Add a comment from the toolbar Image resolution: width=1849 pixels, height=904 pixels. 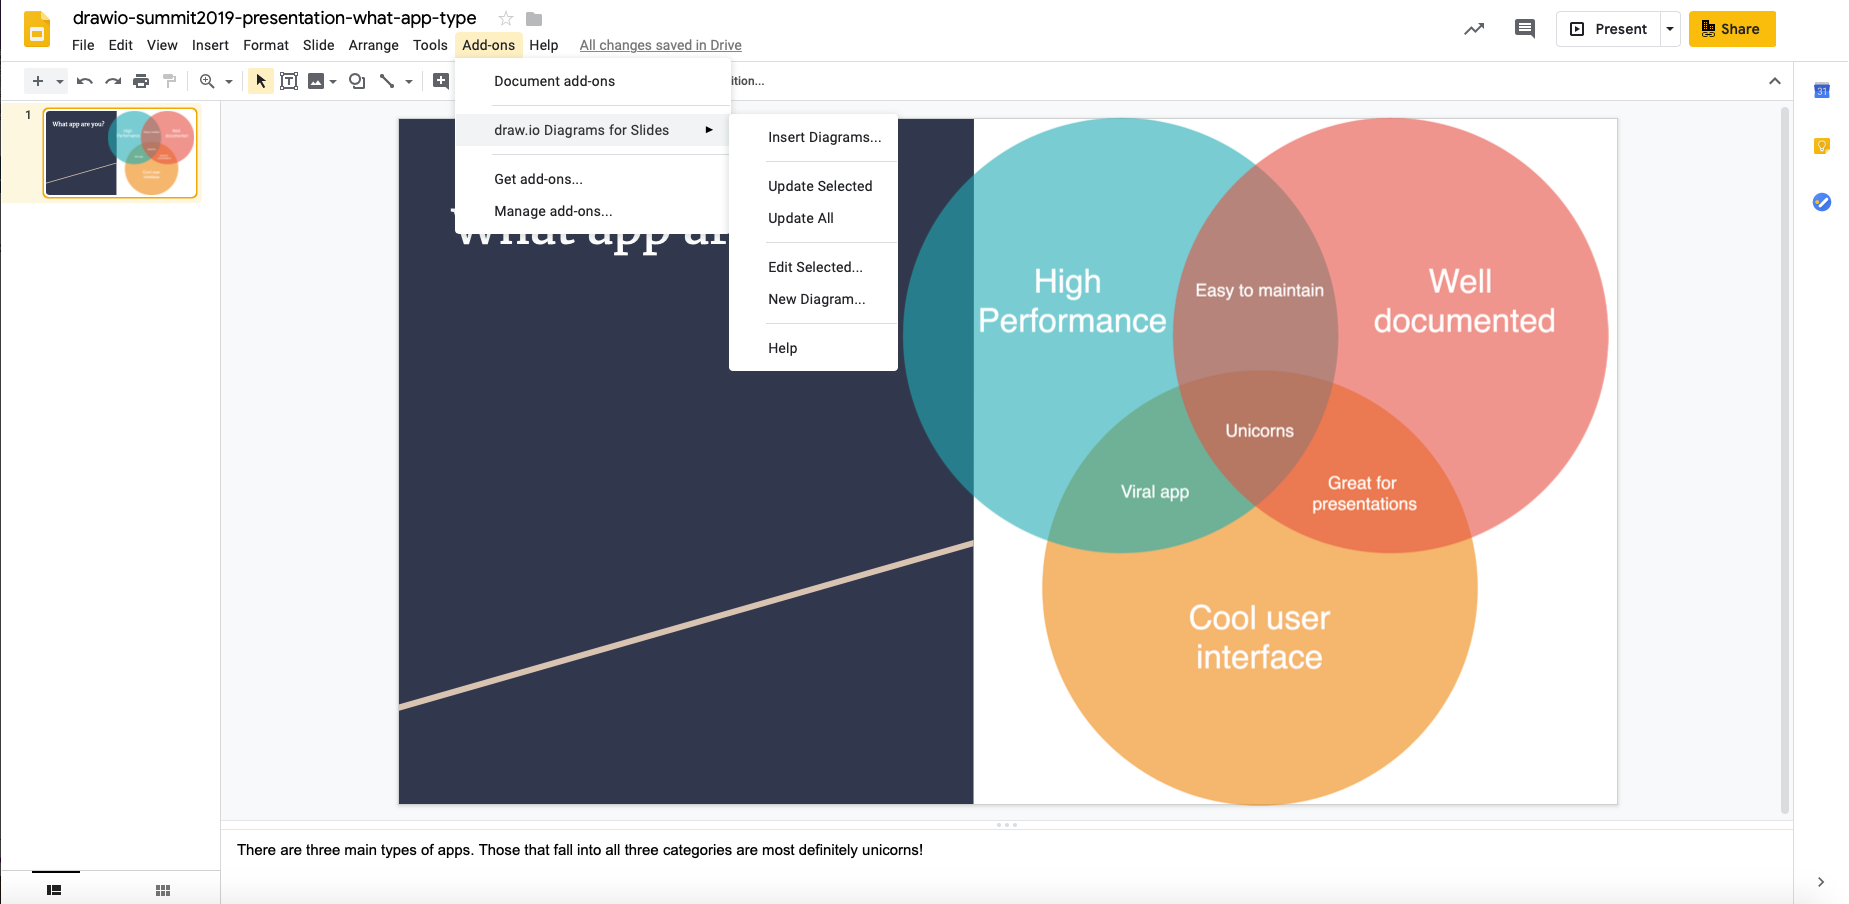[x=441, y=81]
